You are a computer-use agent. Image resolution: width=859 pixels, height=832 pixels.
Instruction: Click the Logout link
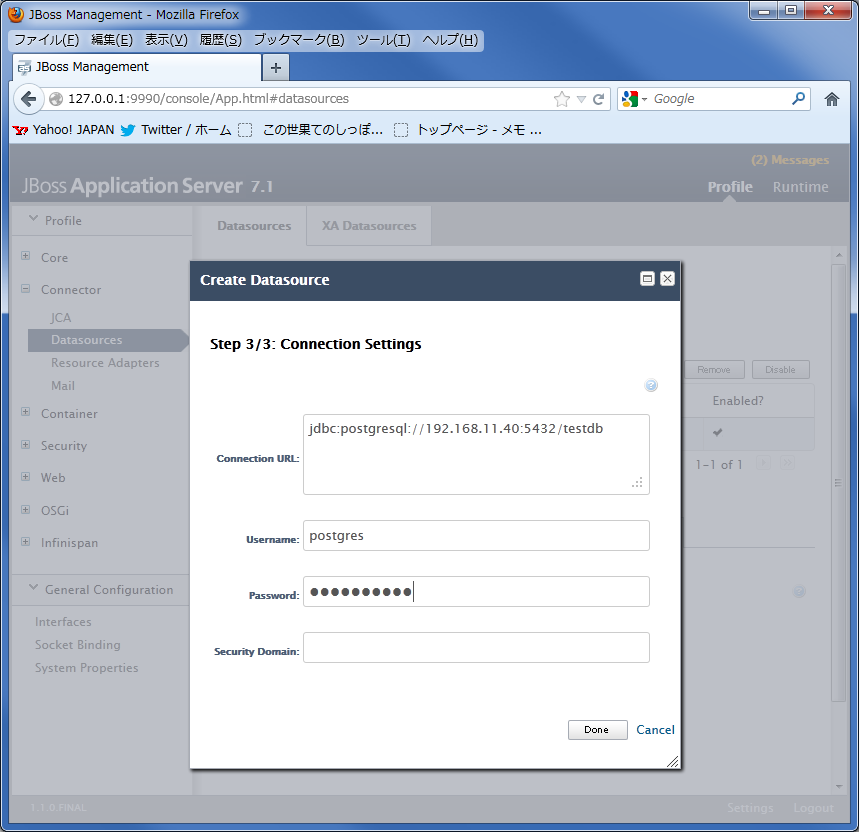[x=814, y=808]
